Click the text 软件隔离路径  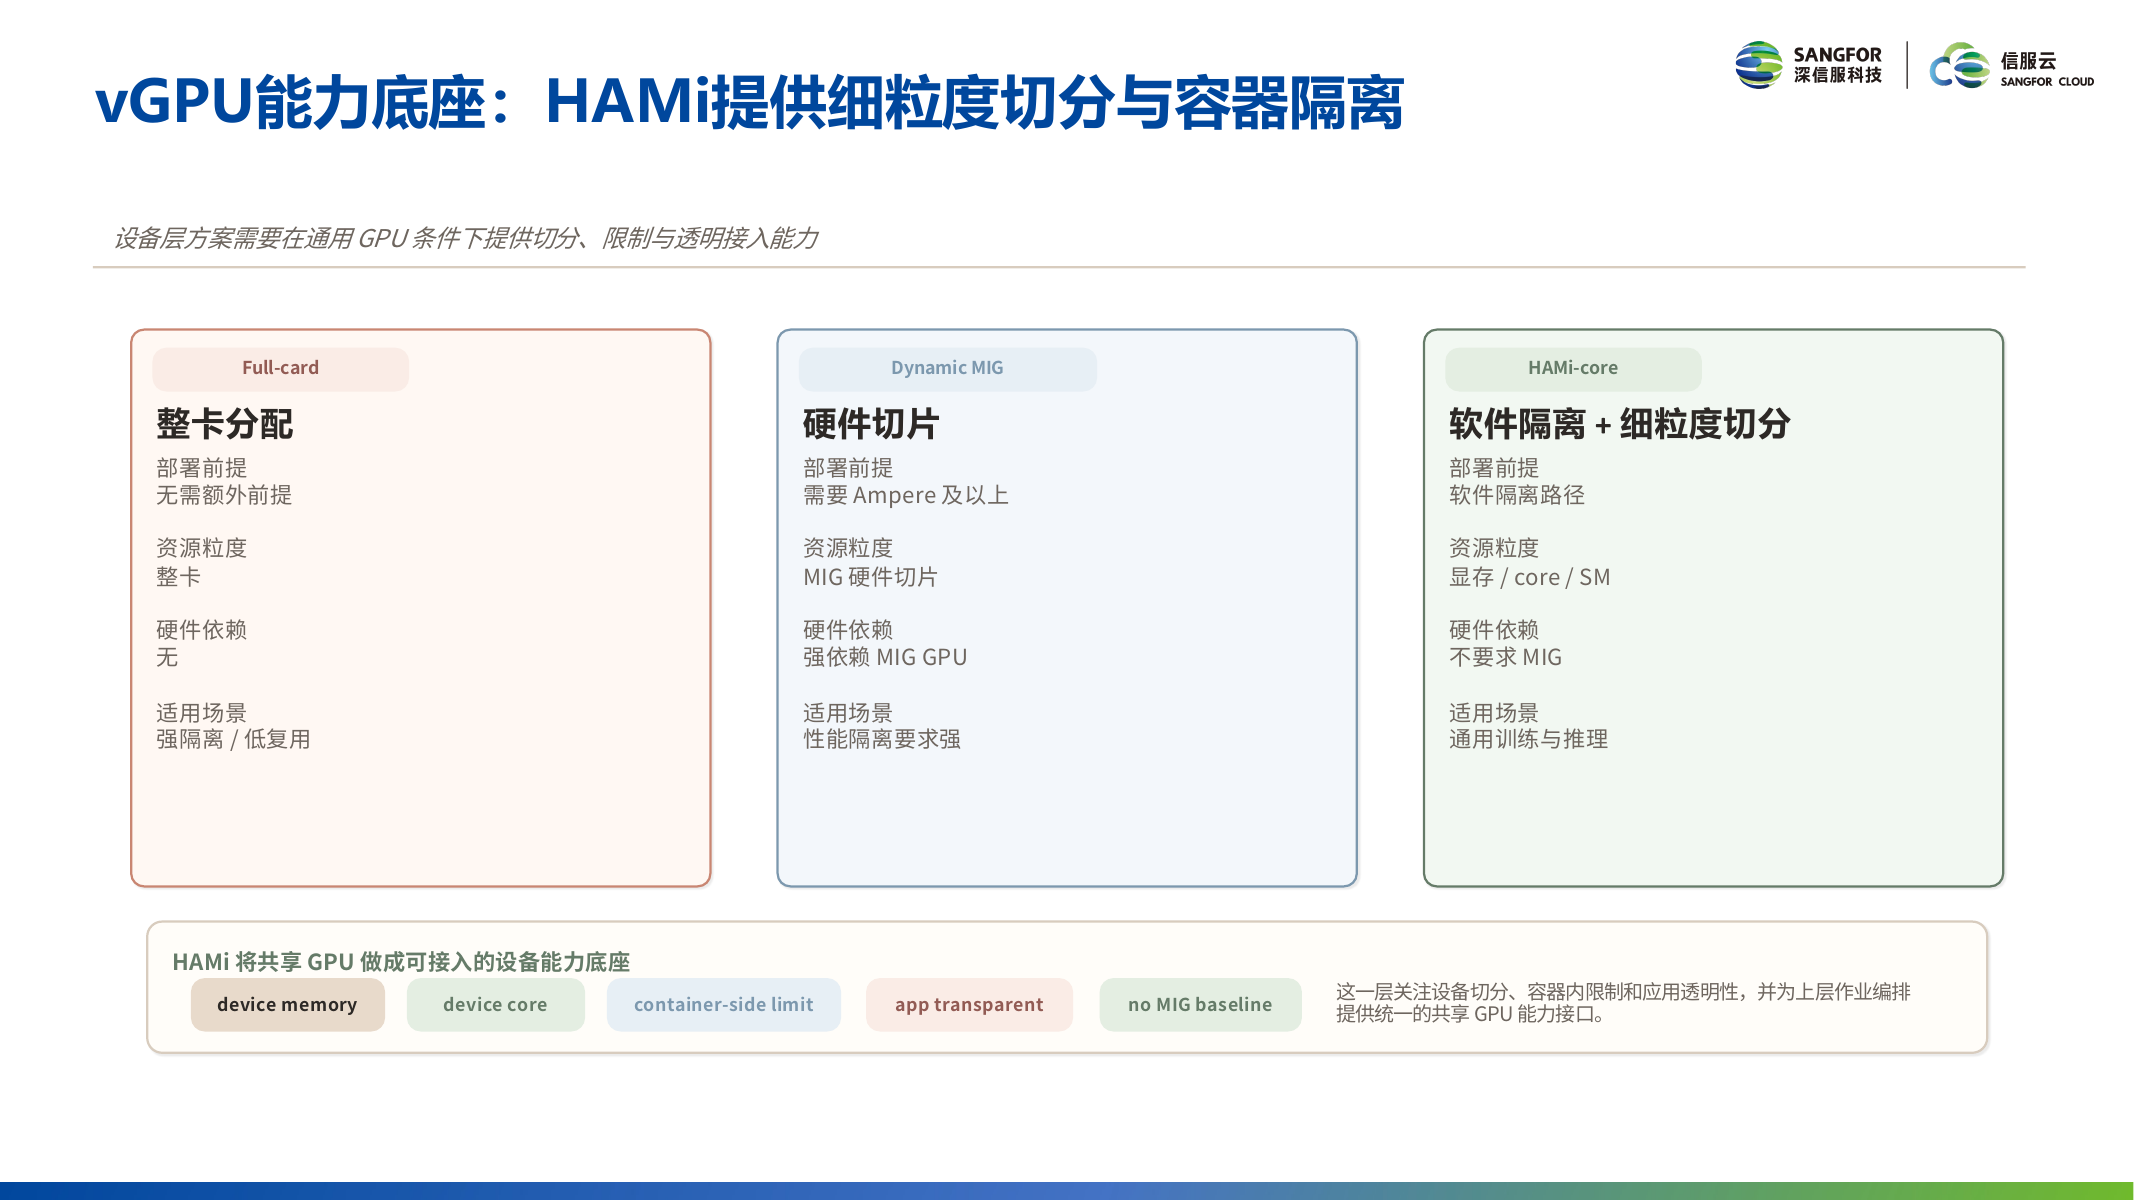click(1517, 495)
